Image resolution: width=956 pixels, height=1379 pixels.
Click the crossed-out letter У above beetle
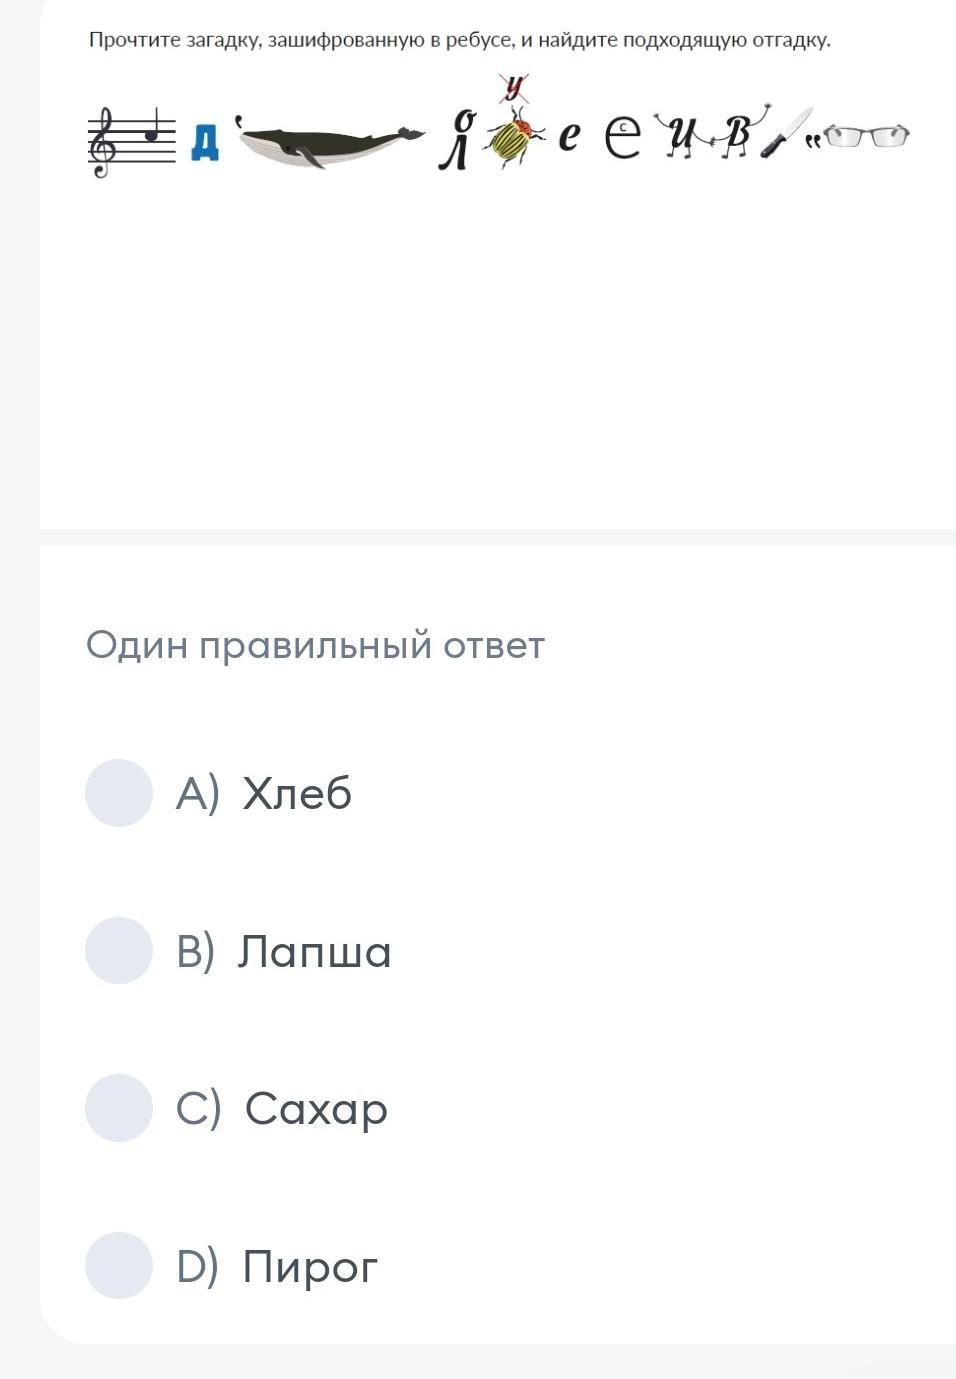[514, 89]
